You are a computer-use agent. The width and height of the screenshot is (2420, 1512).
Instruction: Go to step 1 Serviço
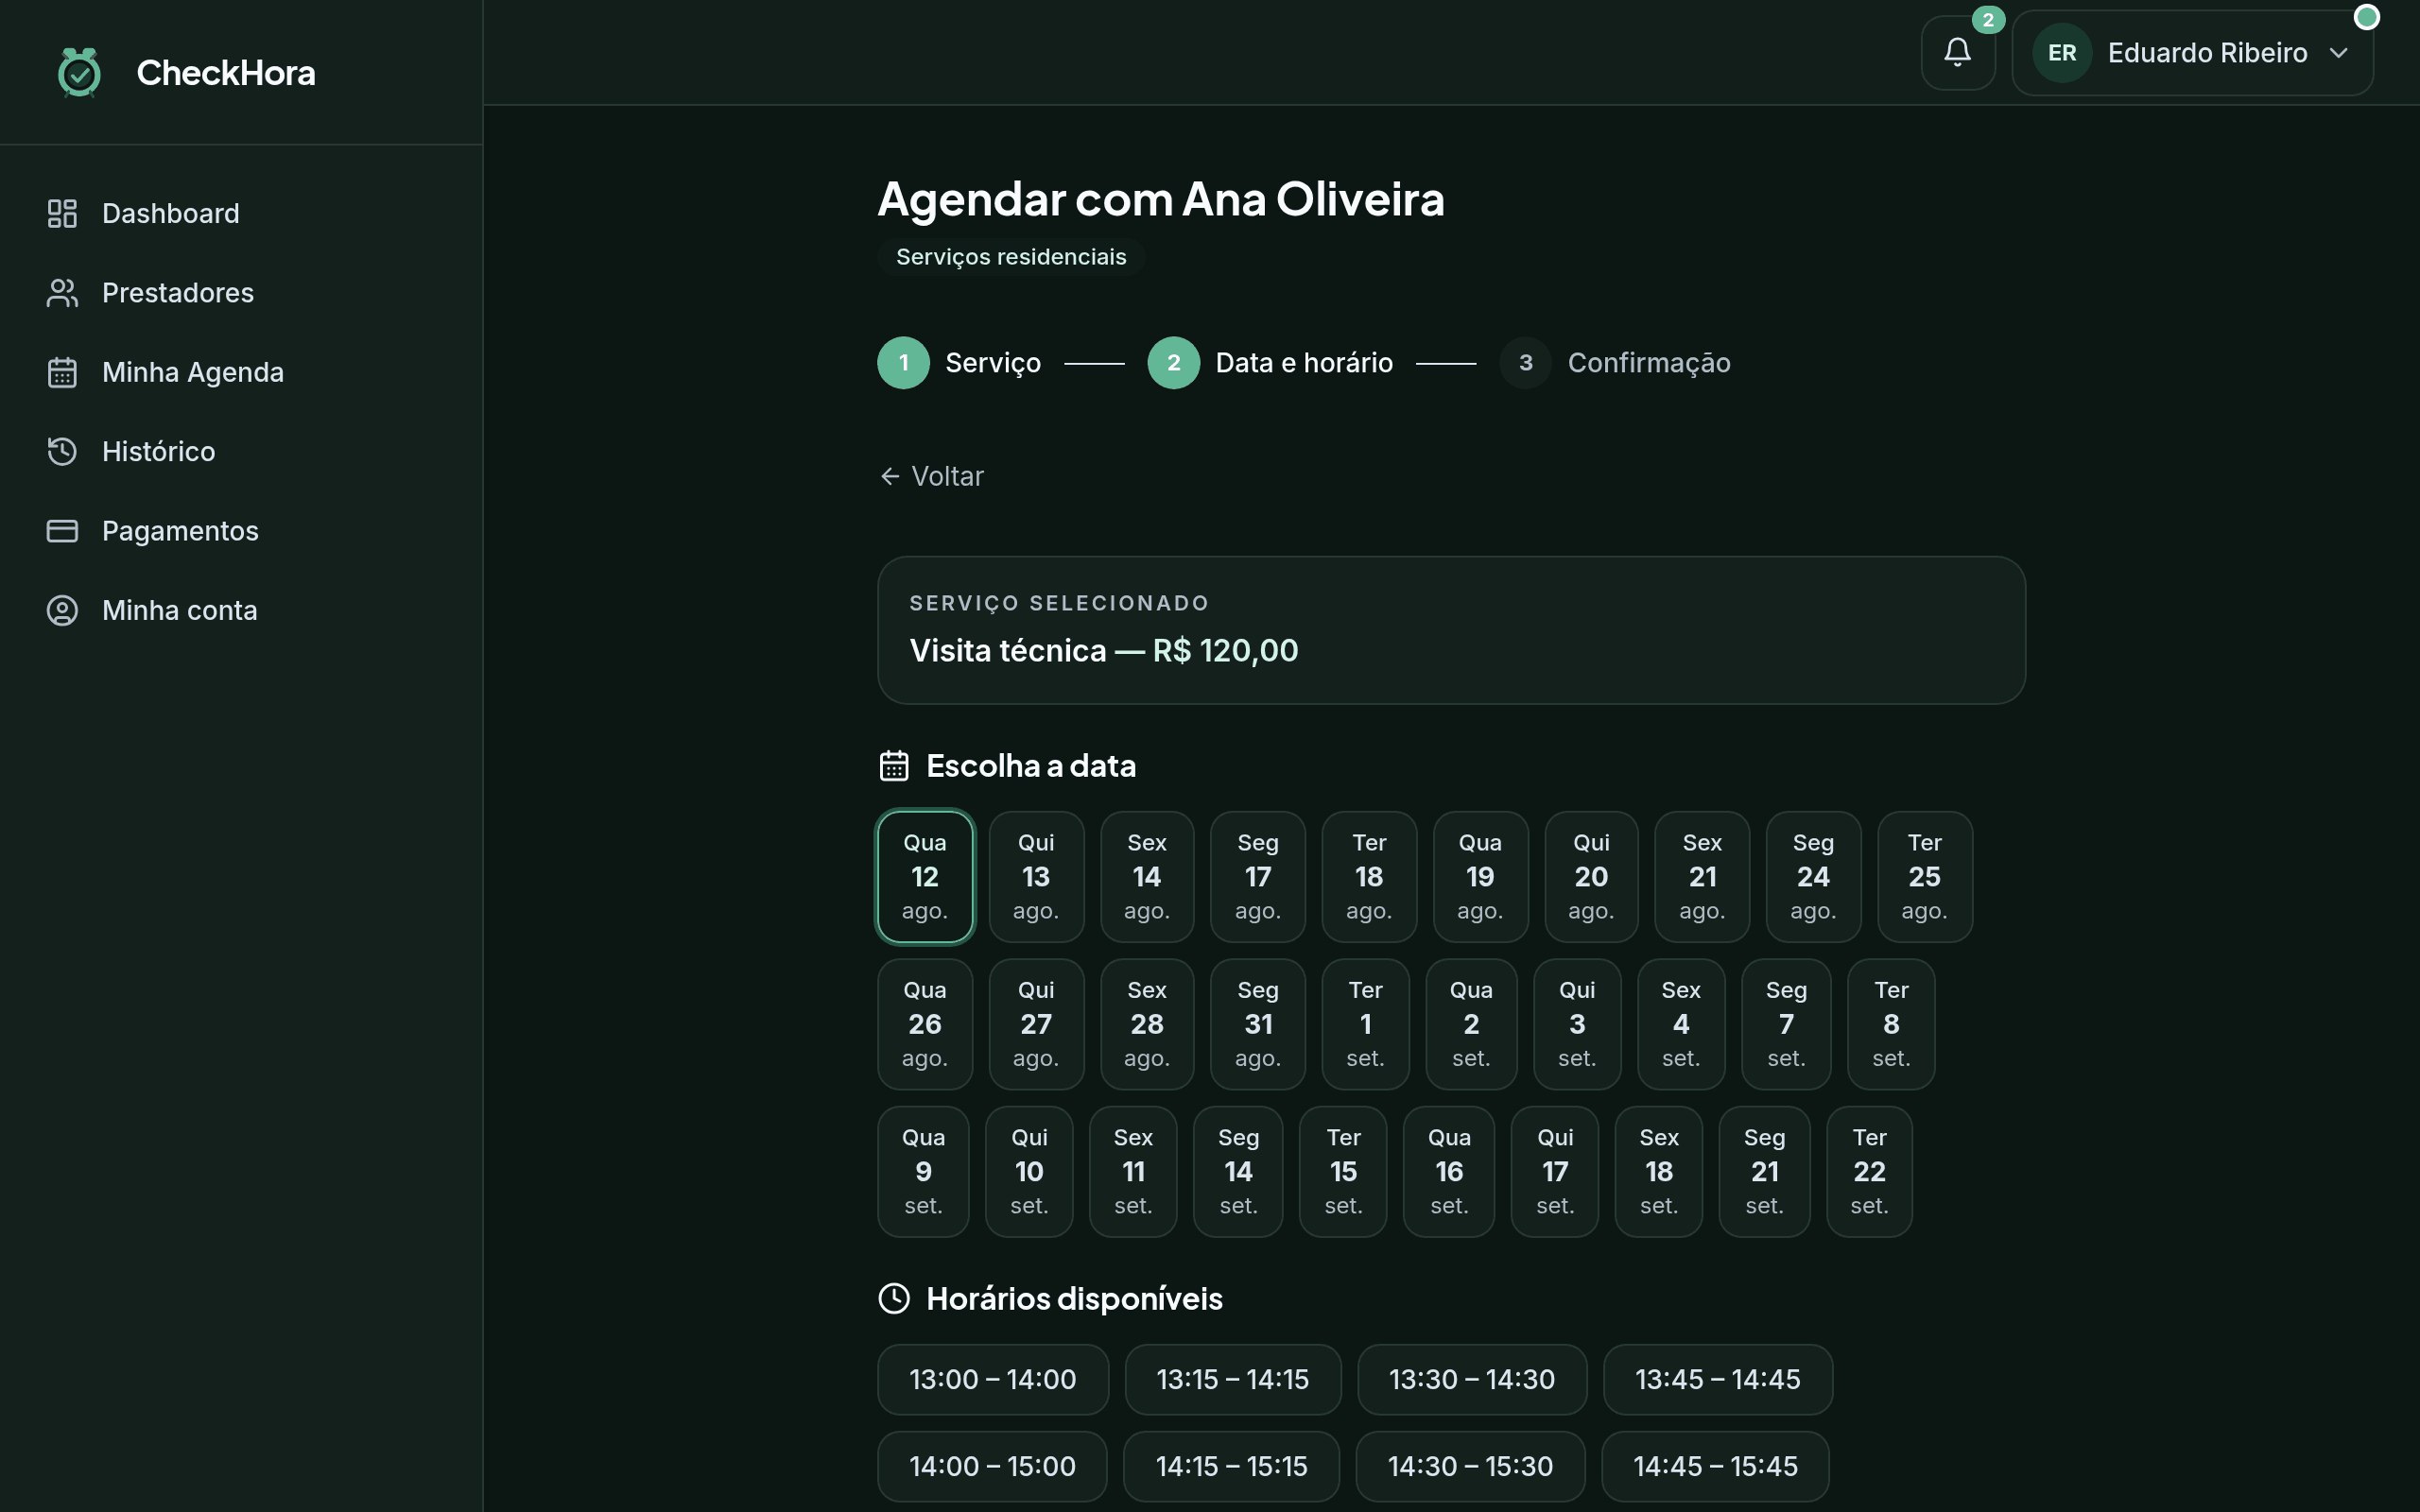[959, 363]
